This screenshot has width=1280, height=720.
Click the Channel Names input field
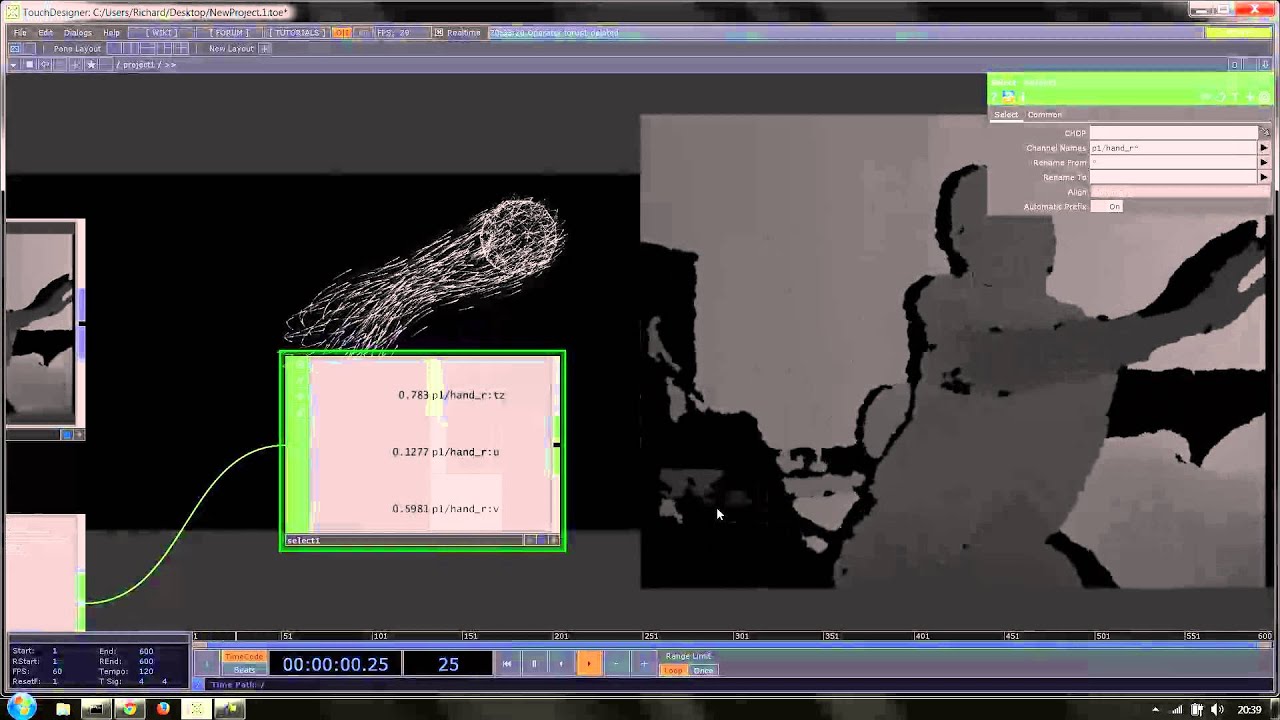click(x=1174, y=148)
